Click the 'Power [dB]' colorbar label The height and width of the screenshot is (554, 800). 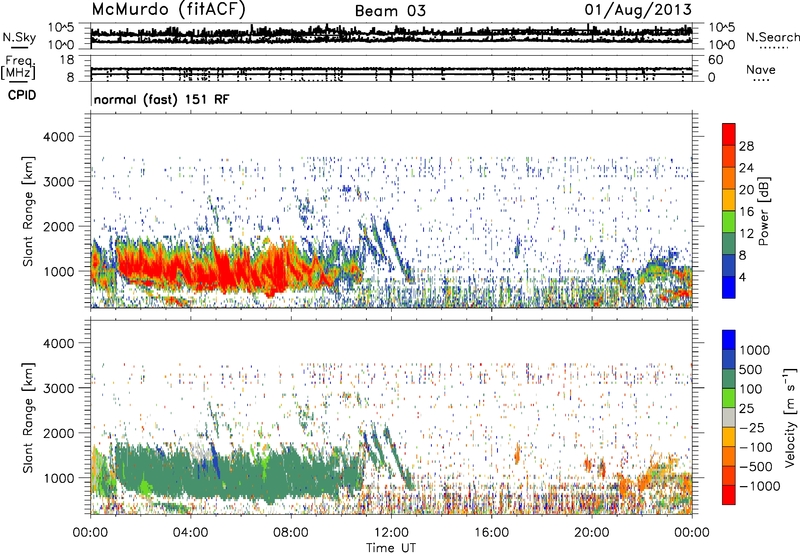[763, 211]
